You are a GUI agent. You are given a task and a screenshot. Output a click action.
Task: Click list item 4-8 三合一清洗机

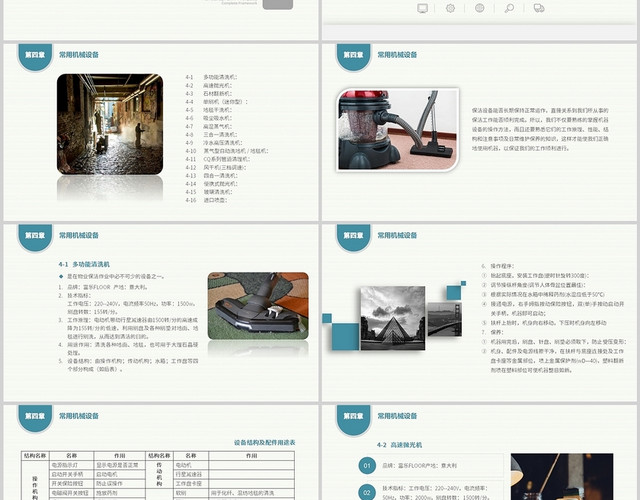click(211, 134)
